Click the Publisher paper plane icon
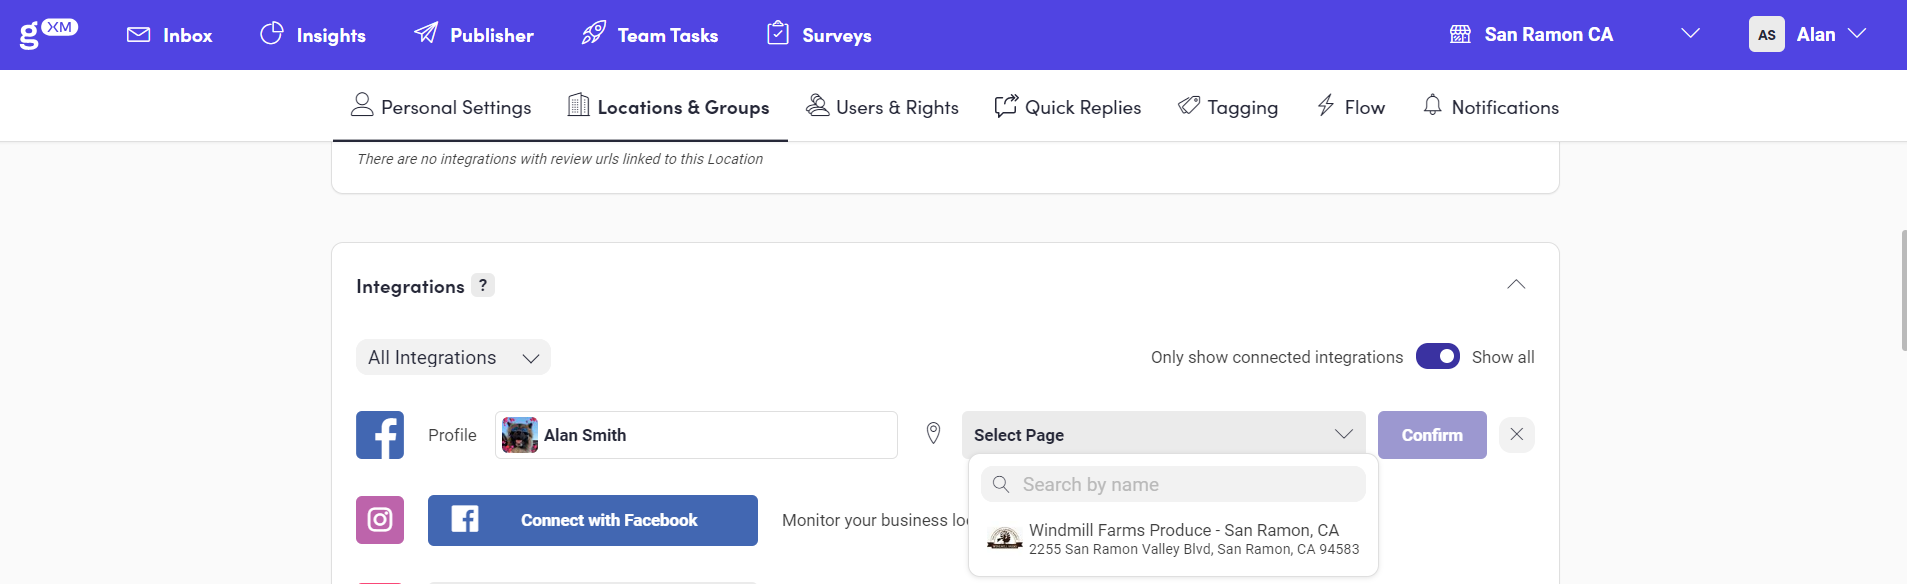The image size is (1907, 584). [x=426, y=33]
